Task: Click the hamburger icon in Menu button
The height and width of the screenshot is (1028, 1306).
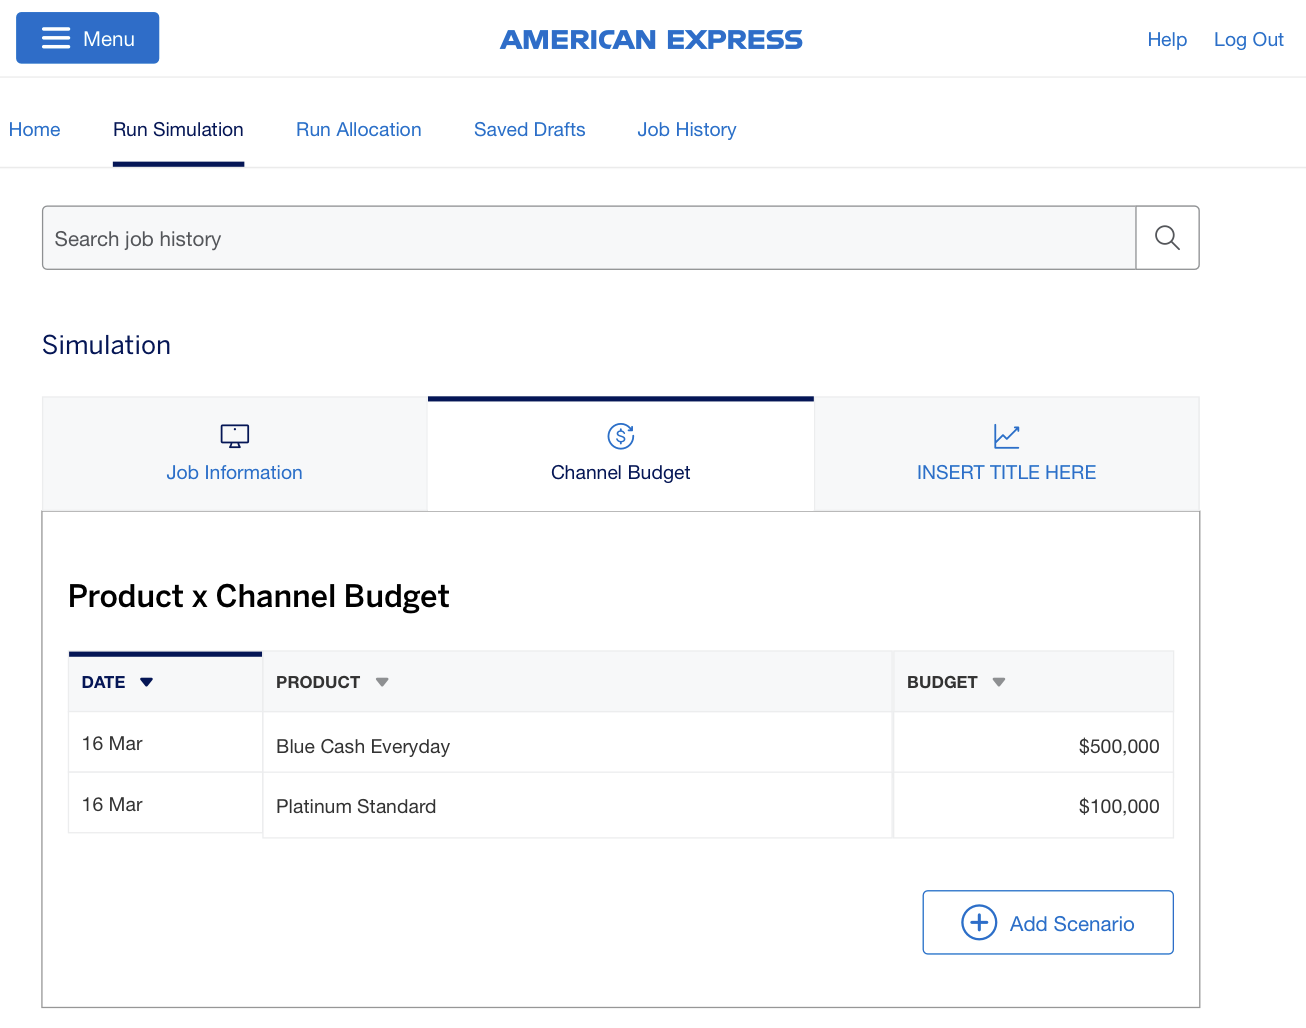Action: 56,38
